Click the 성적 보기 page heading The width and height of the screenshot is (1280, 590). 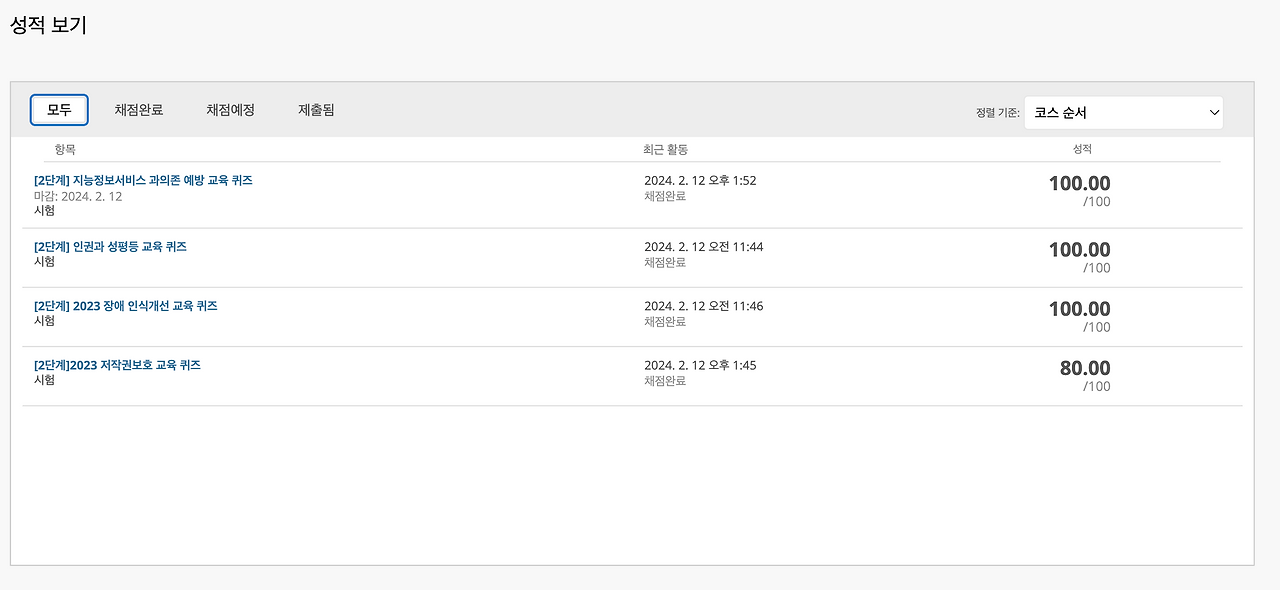click(x=47, y=24)
